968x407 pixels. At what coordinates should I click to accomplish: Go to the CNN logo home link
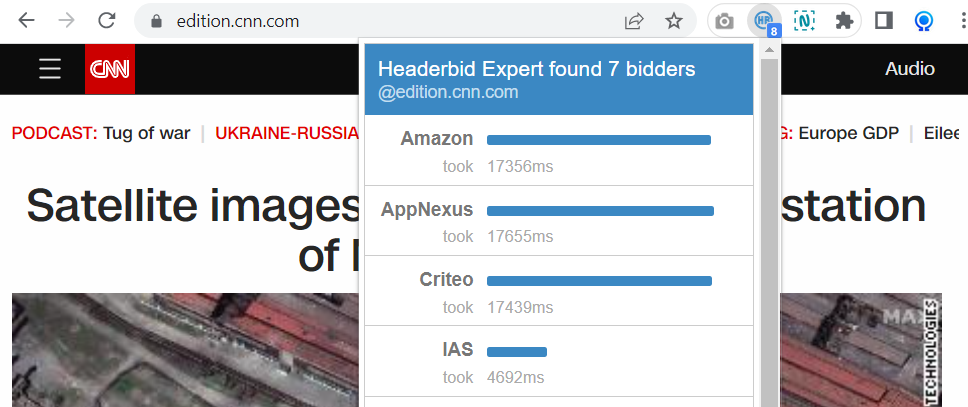[110, 69]
